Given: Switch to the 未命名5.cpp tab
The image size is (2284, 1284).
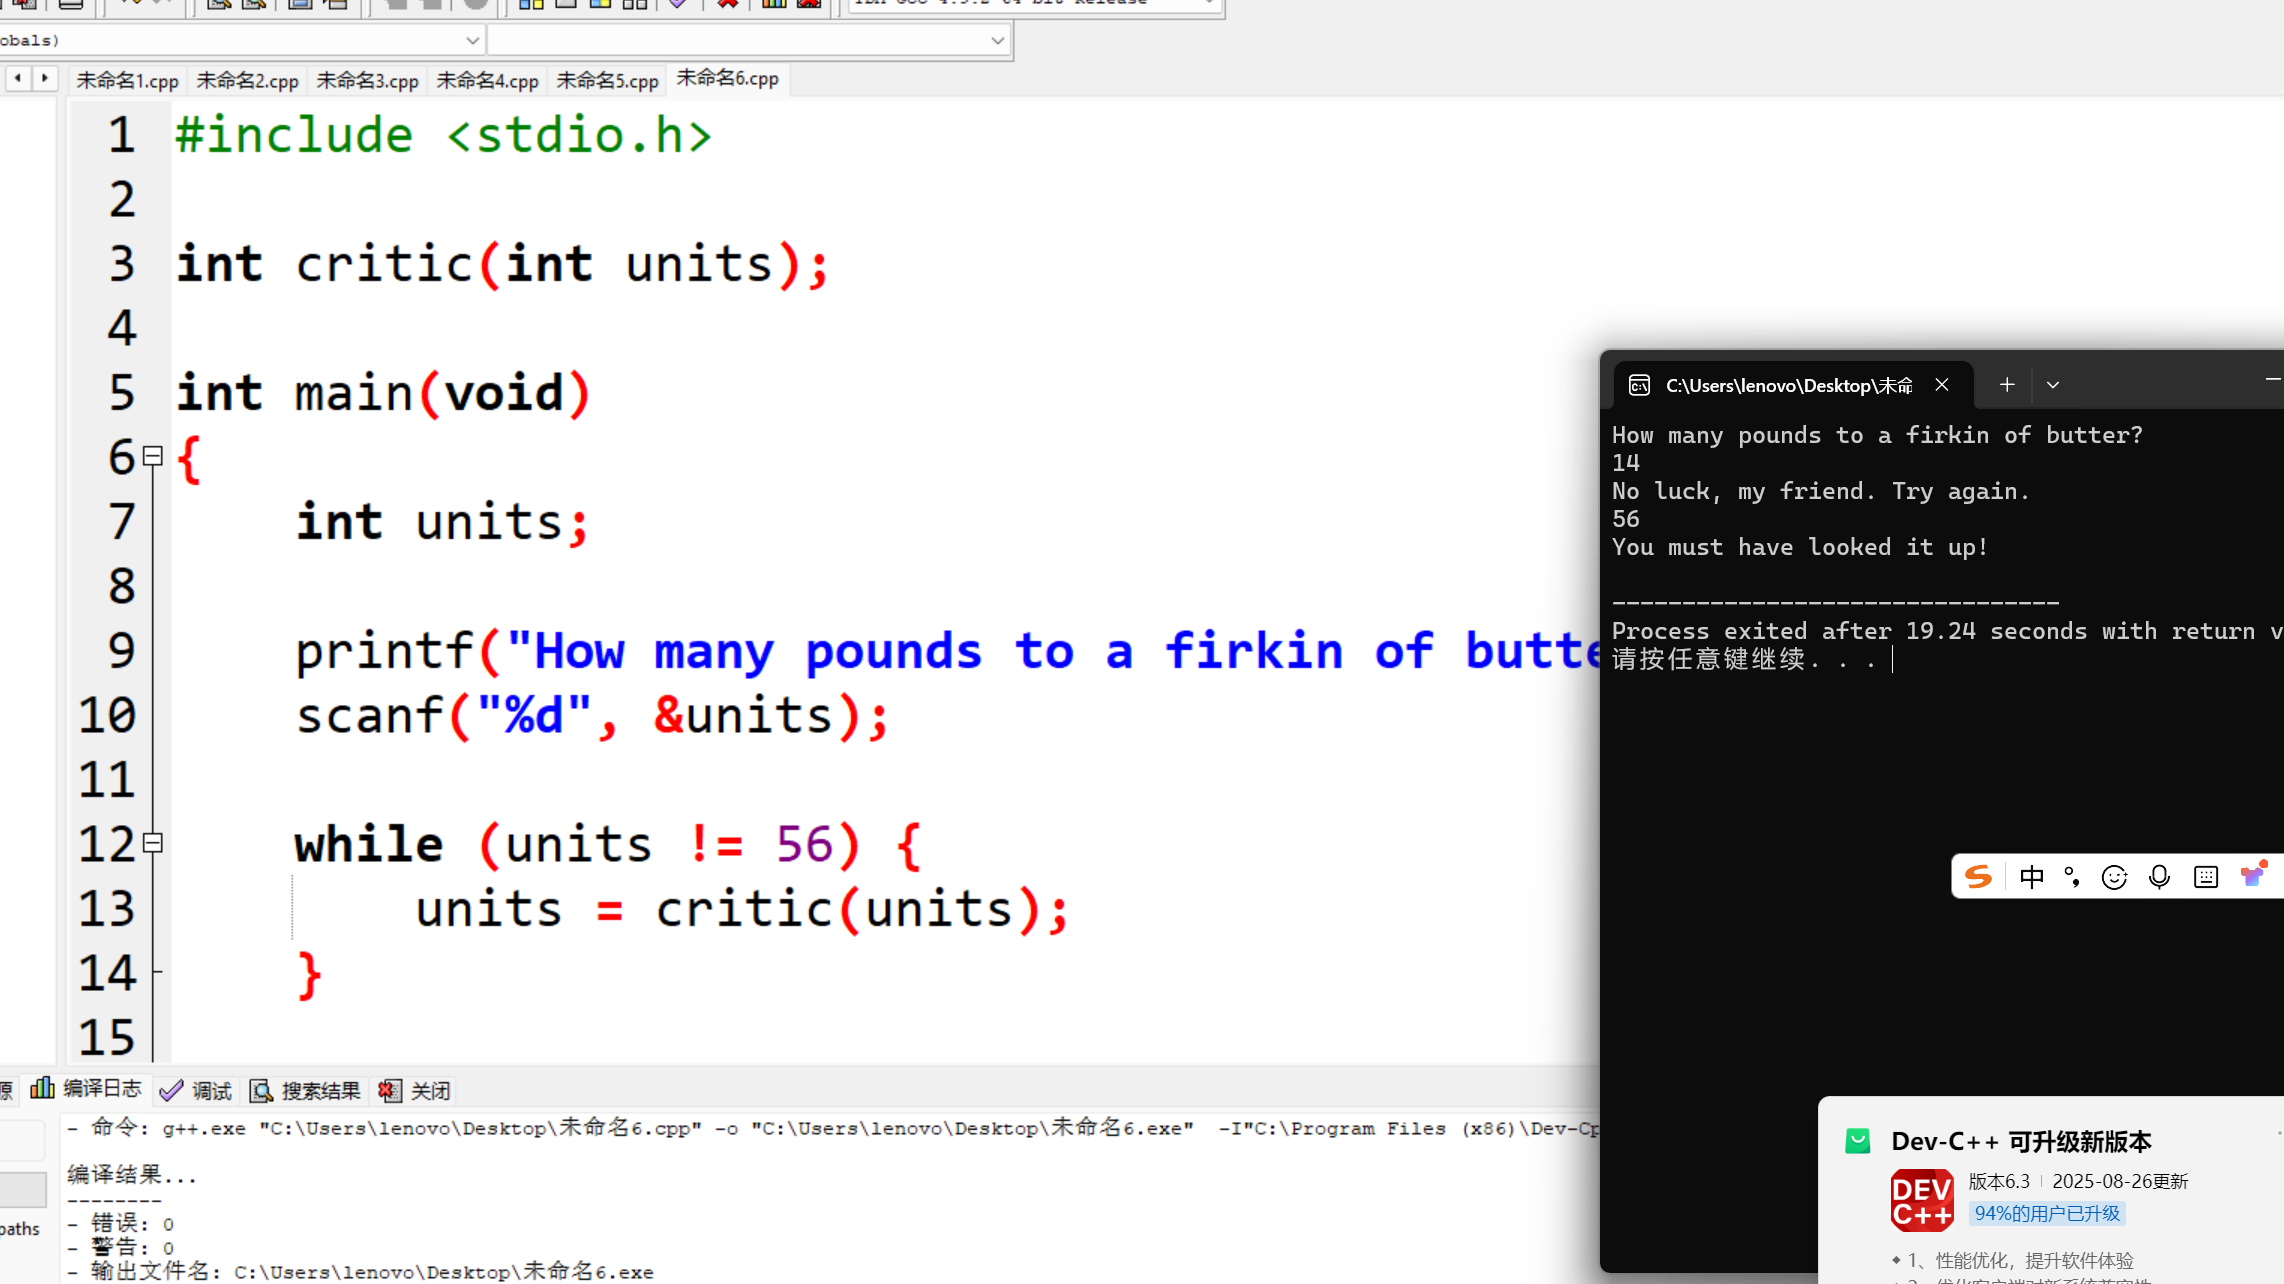Looking at the screenshot, I should [607, 80].
